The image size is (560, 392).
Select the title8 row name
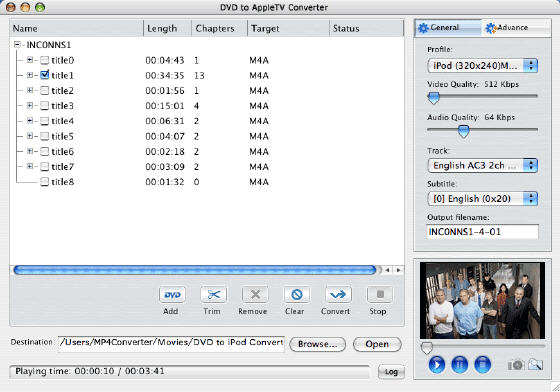click(x=62, y=182)
